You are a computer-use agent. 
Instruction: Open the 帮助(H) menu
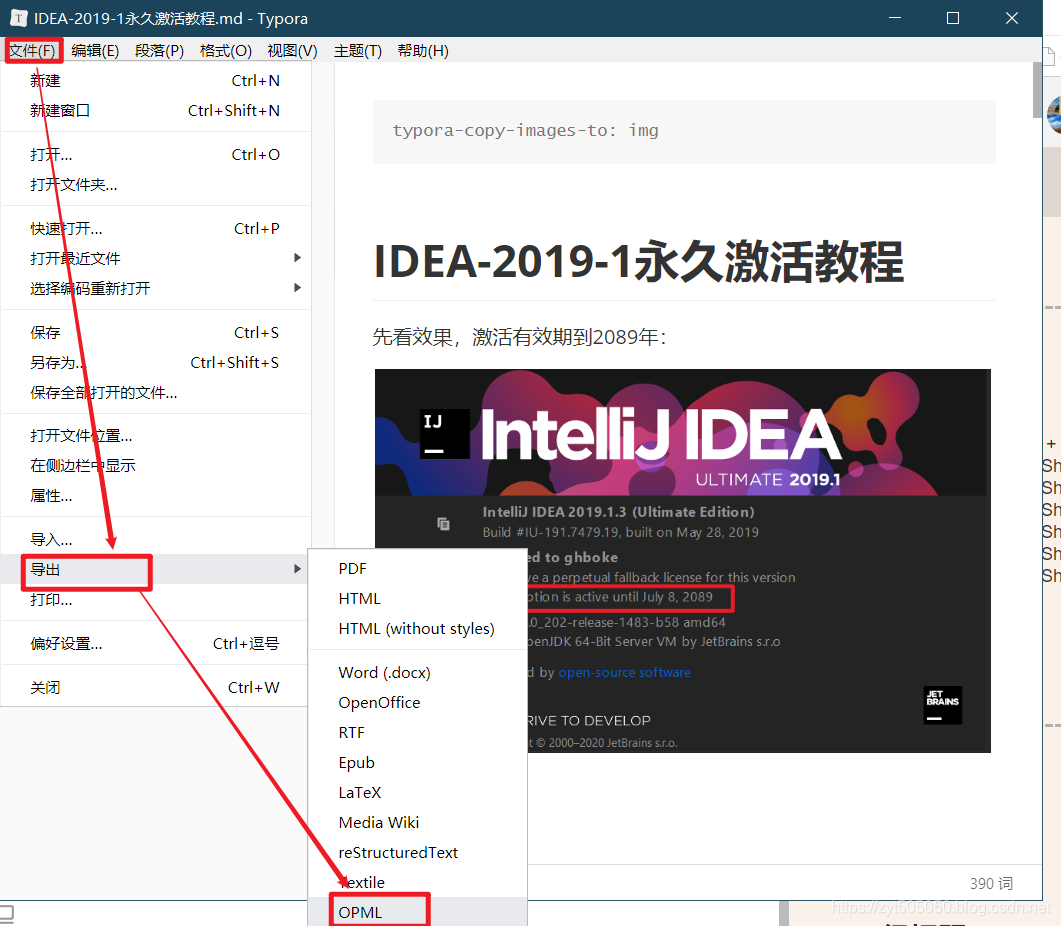point(422,51)
